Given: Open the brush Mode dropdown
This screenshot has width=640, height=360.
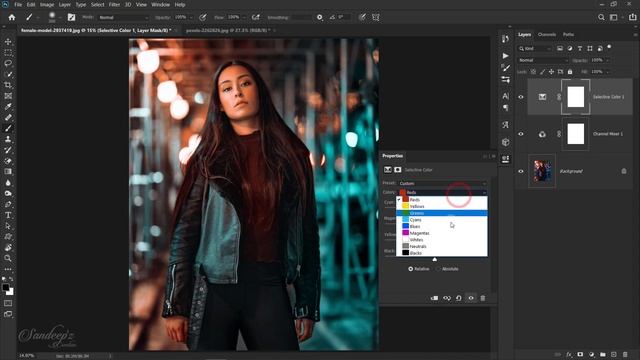Looking at the screenshot, I should click(x=123, y=18).
